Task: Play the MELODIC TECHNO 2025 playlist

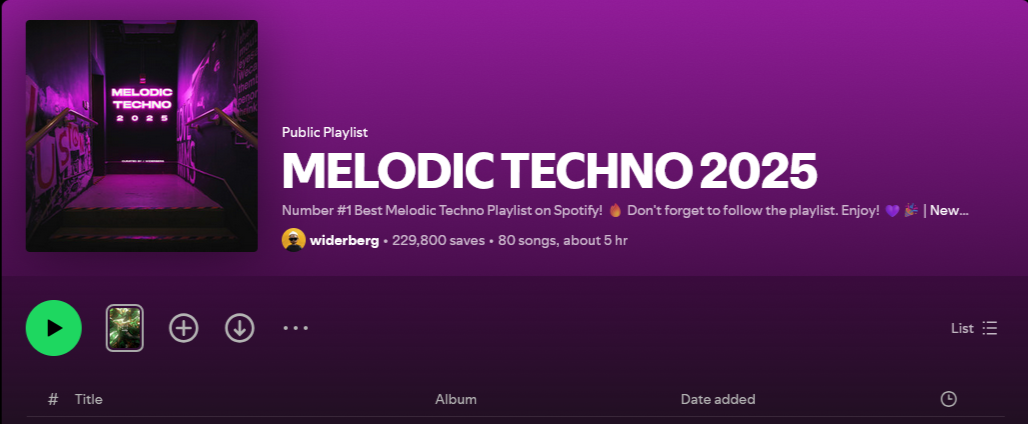Action: (54, 328)
